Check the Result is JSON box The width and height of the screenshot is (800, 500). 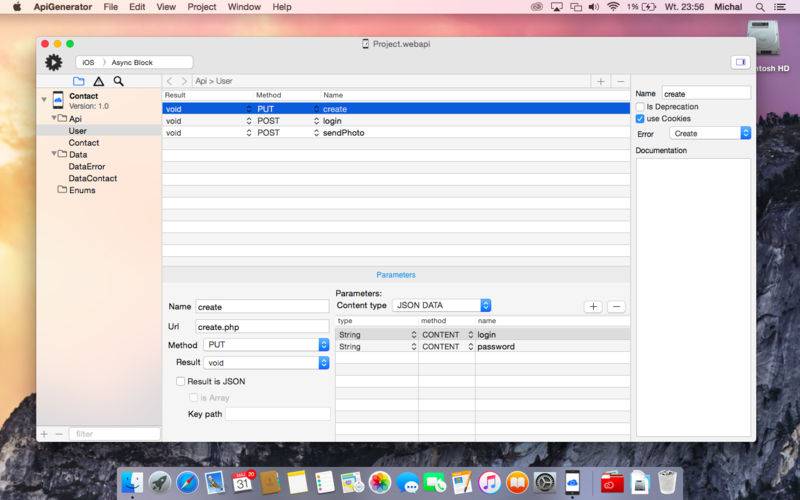(180, 381)
